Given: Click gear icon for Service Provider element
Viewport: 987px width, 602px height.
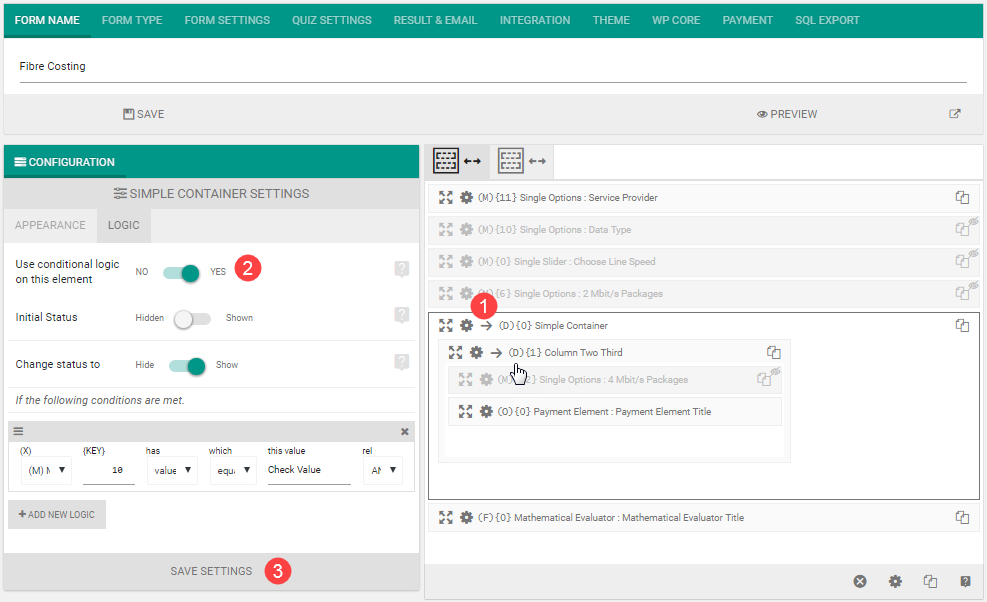Looking at the screenshot, I should pos(466,198).
